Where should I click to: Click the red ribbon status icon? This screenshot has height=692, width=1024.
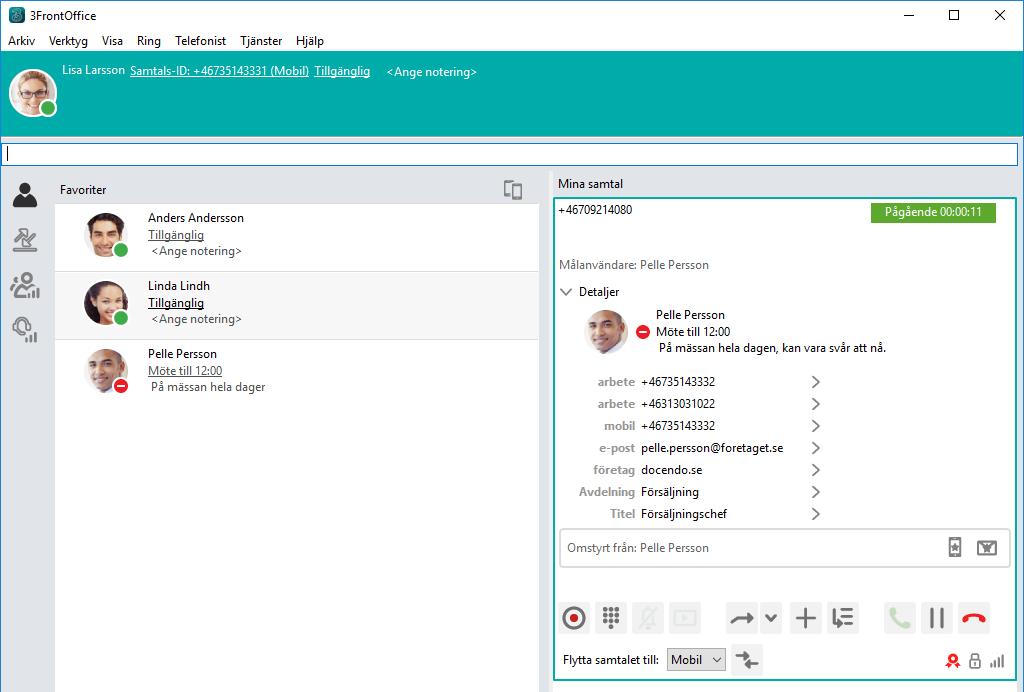(953, 661)
